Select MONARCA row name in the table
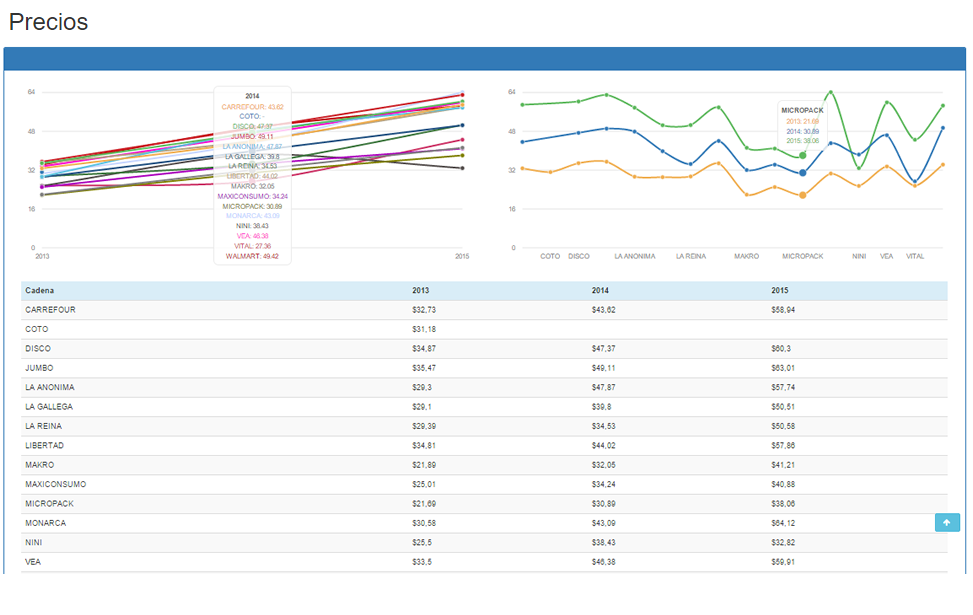This screenshot has width=973, height=615. 45,523
